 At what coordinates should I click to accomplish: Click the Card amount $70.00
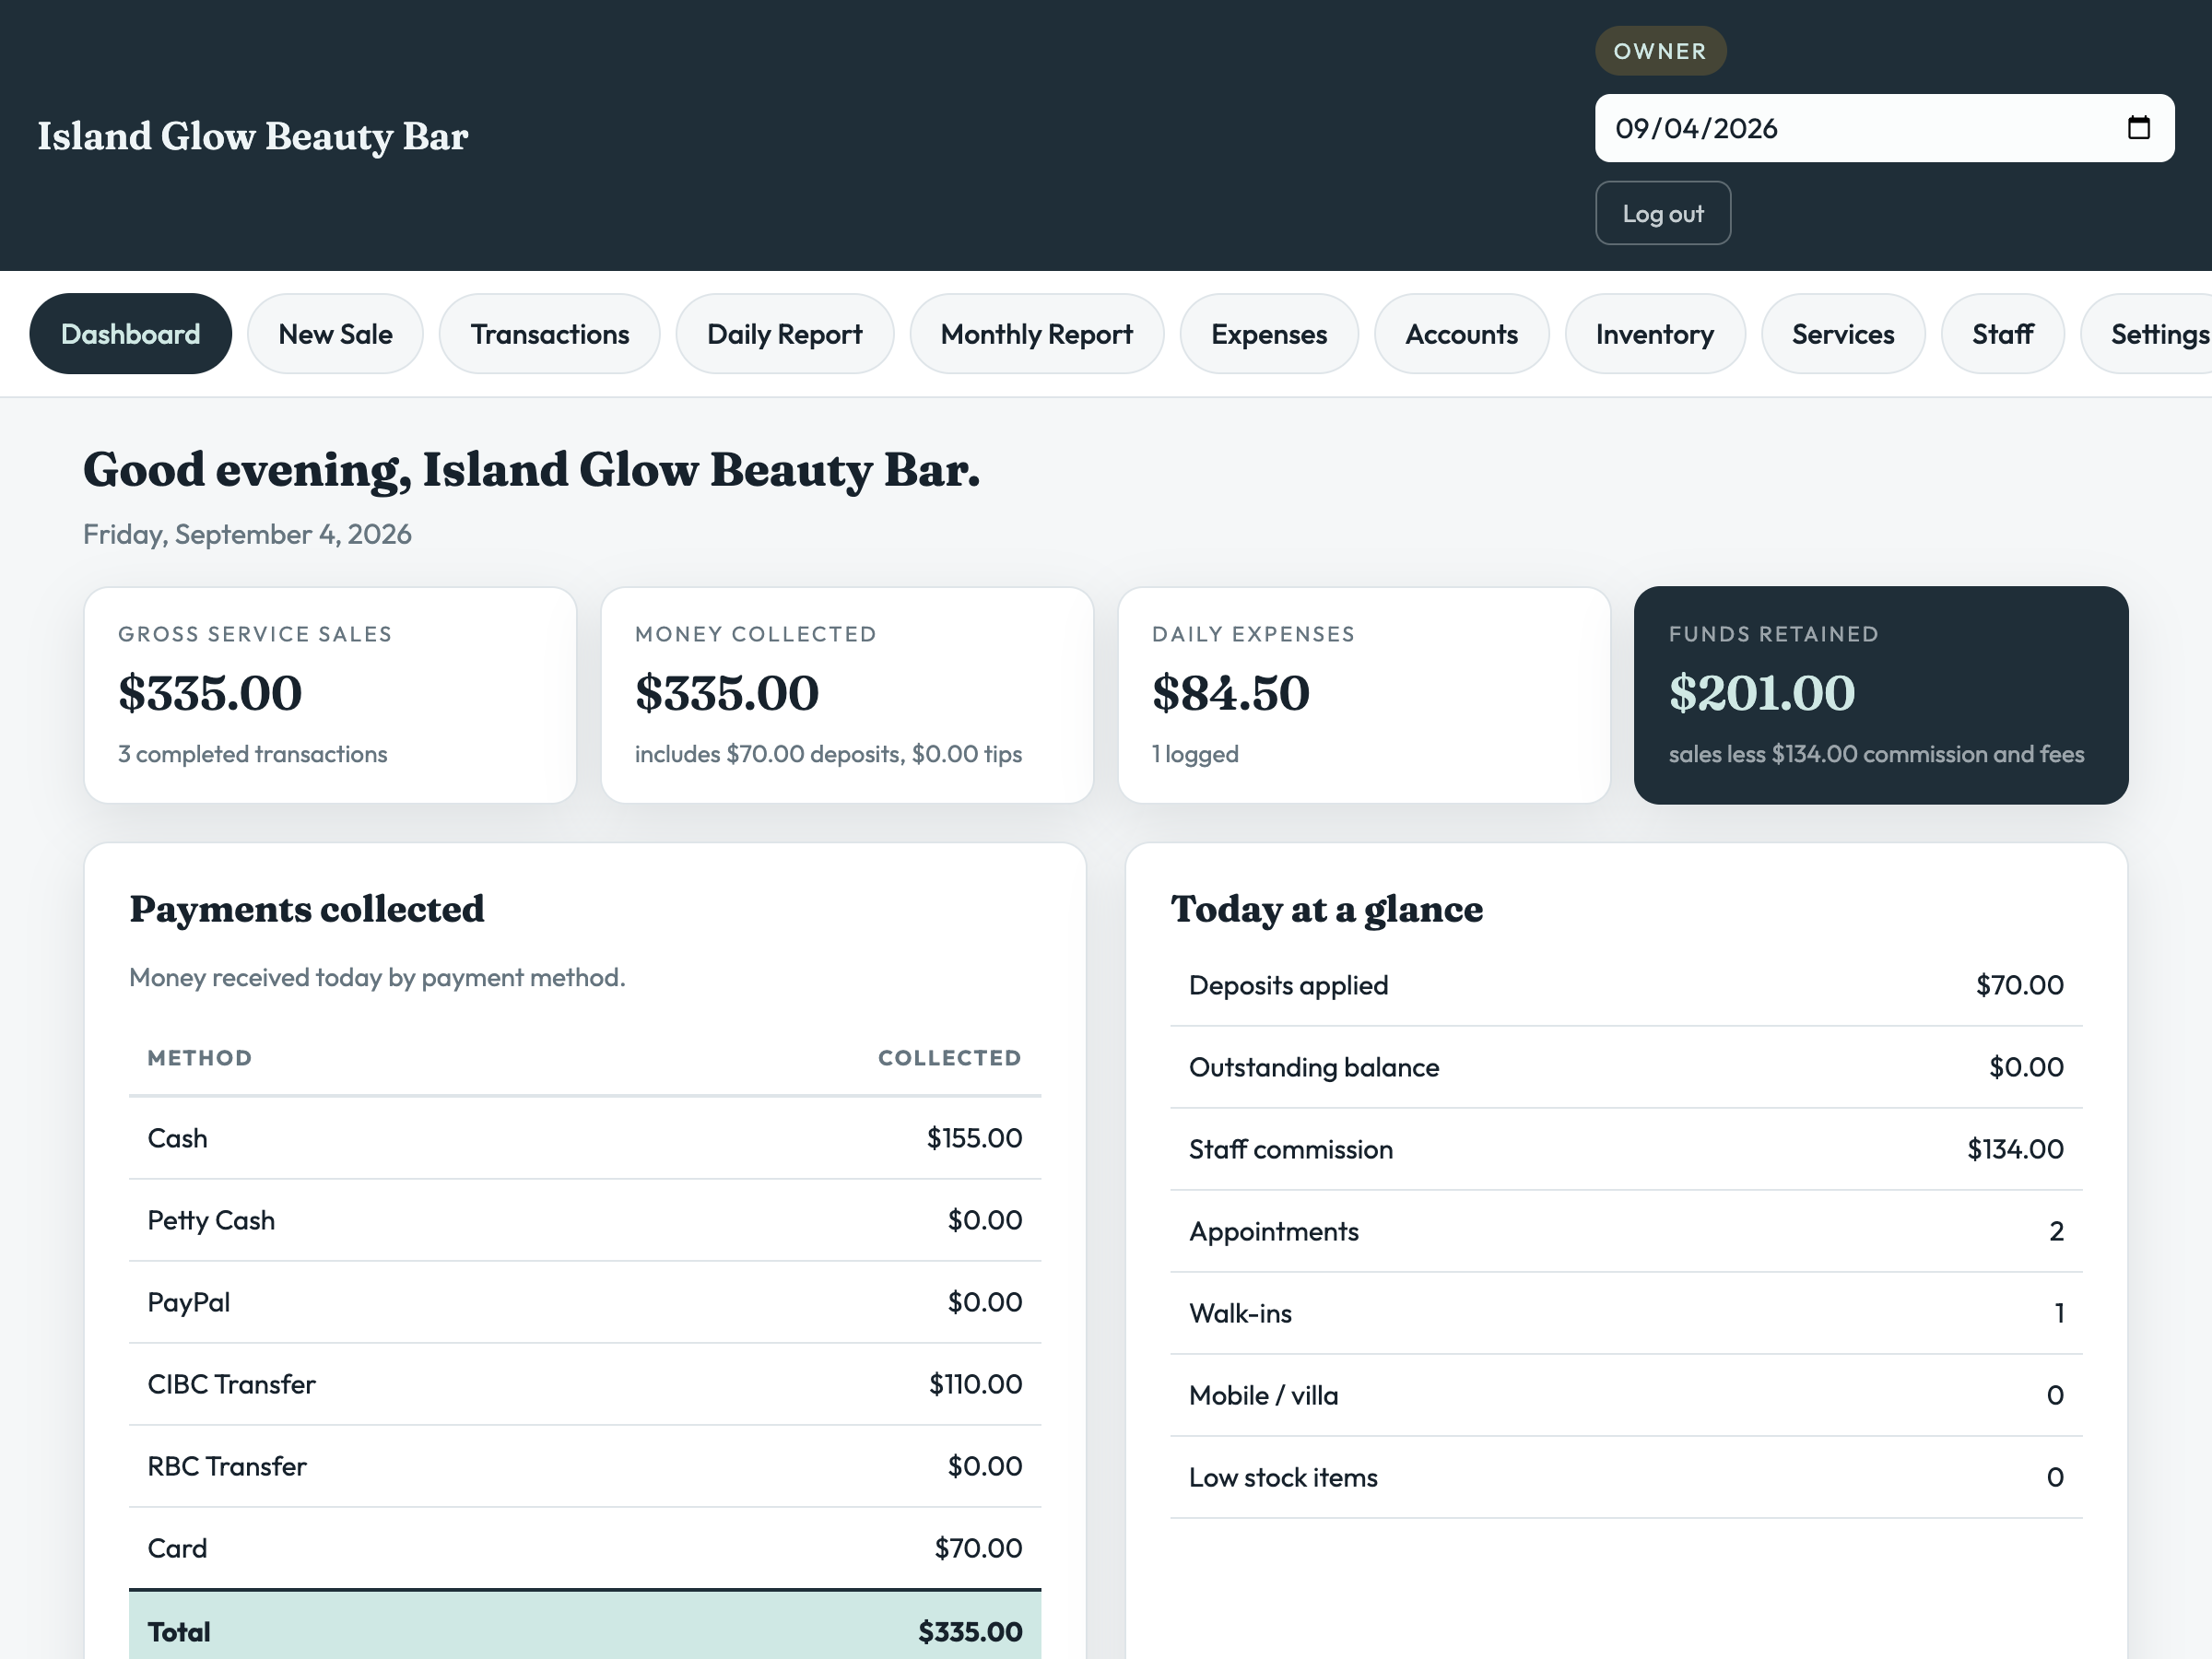(x=978, y=1548)
